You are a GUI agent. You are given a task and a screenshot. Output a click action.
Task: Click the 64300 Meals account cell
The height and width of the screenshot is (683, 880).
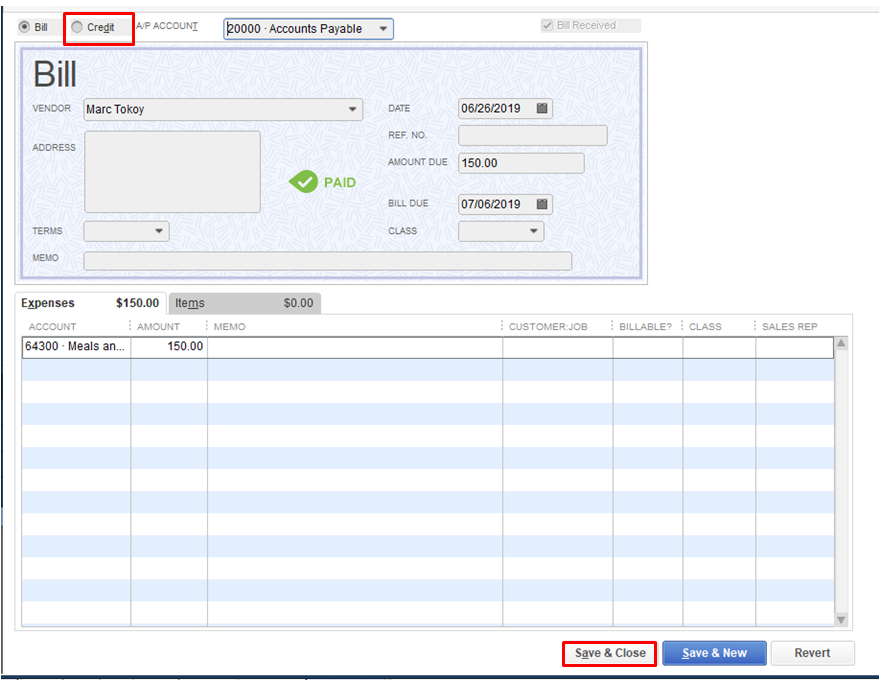(x=76, y=347)
